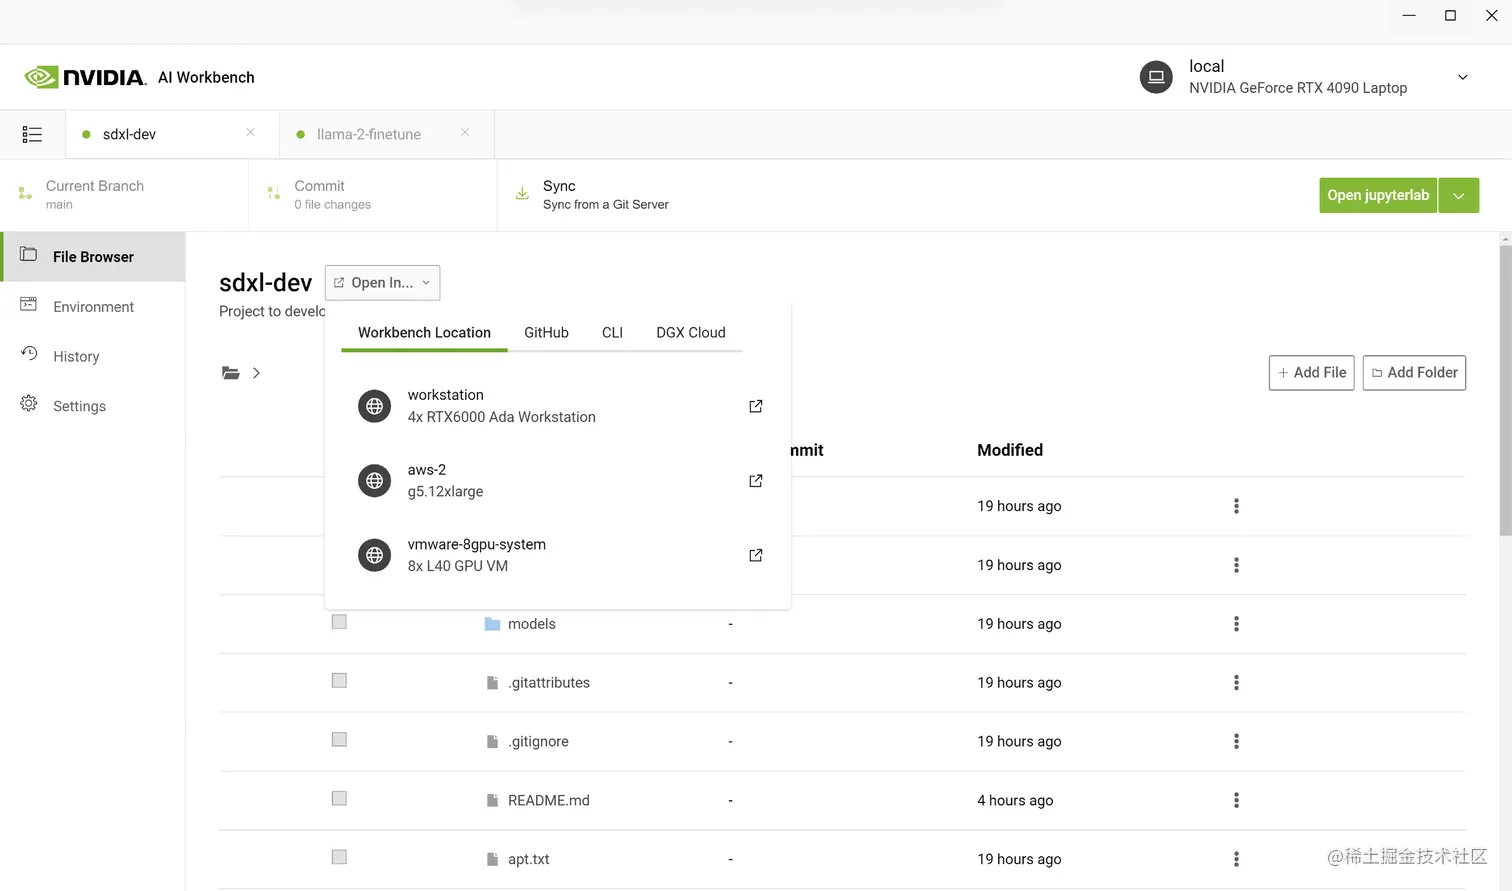Click the Add File button
This screenshot has width=1512, height=891.
[x=1311, y=373]
